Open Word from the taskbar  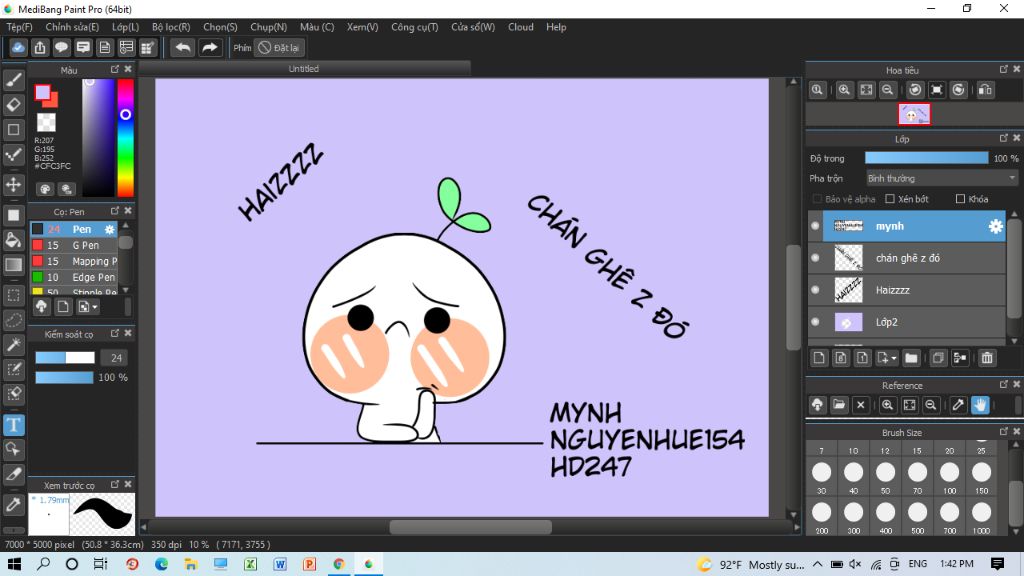pyautogui.click(x=280, y=564)
